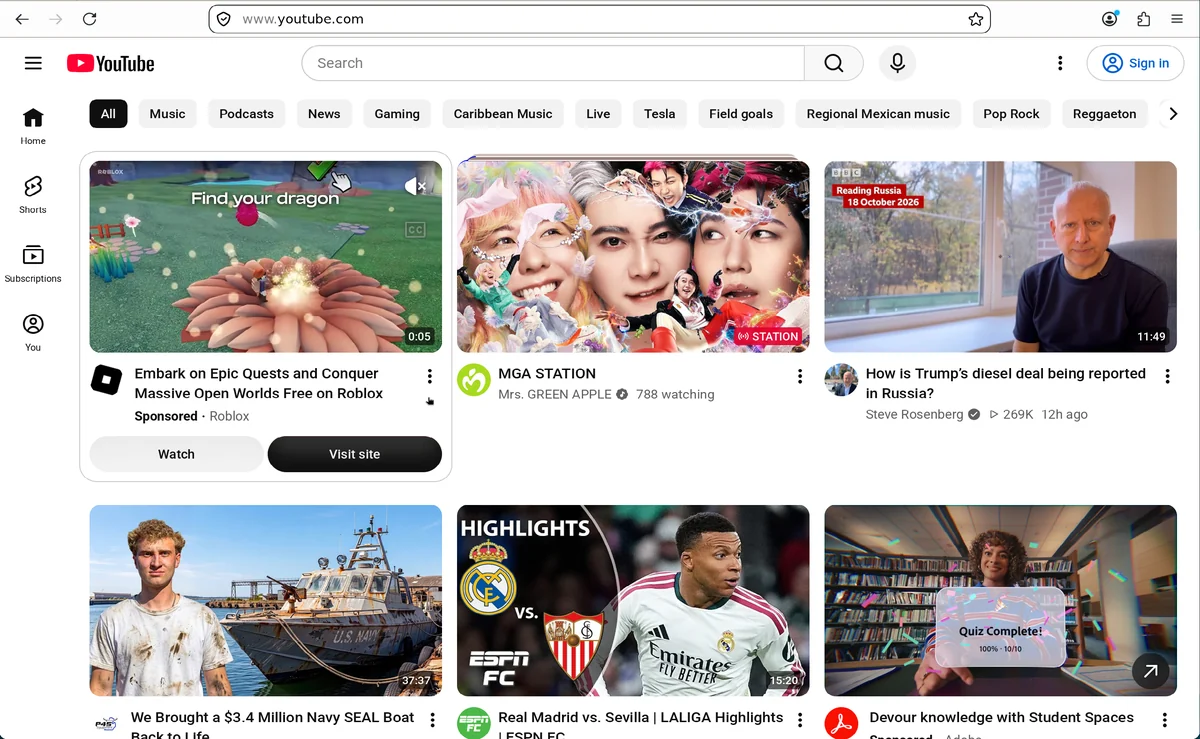
Task: Select the Tesla filter chip
Action: [x=659, y=114]
